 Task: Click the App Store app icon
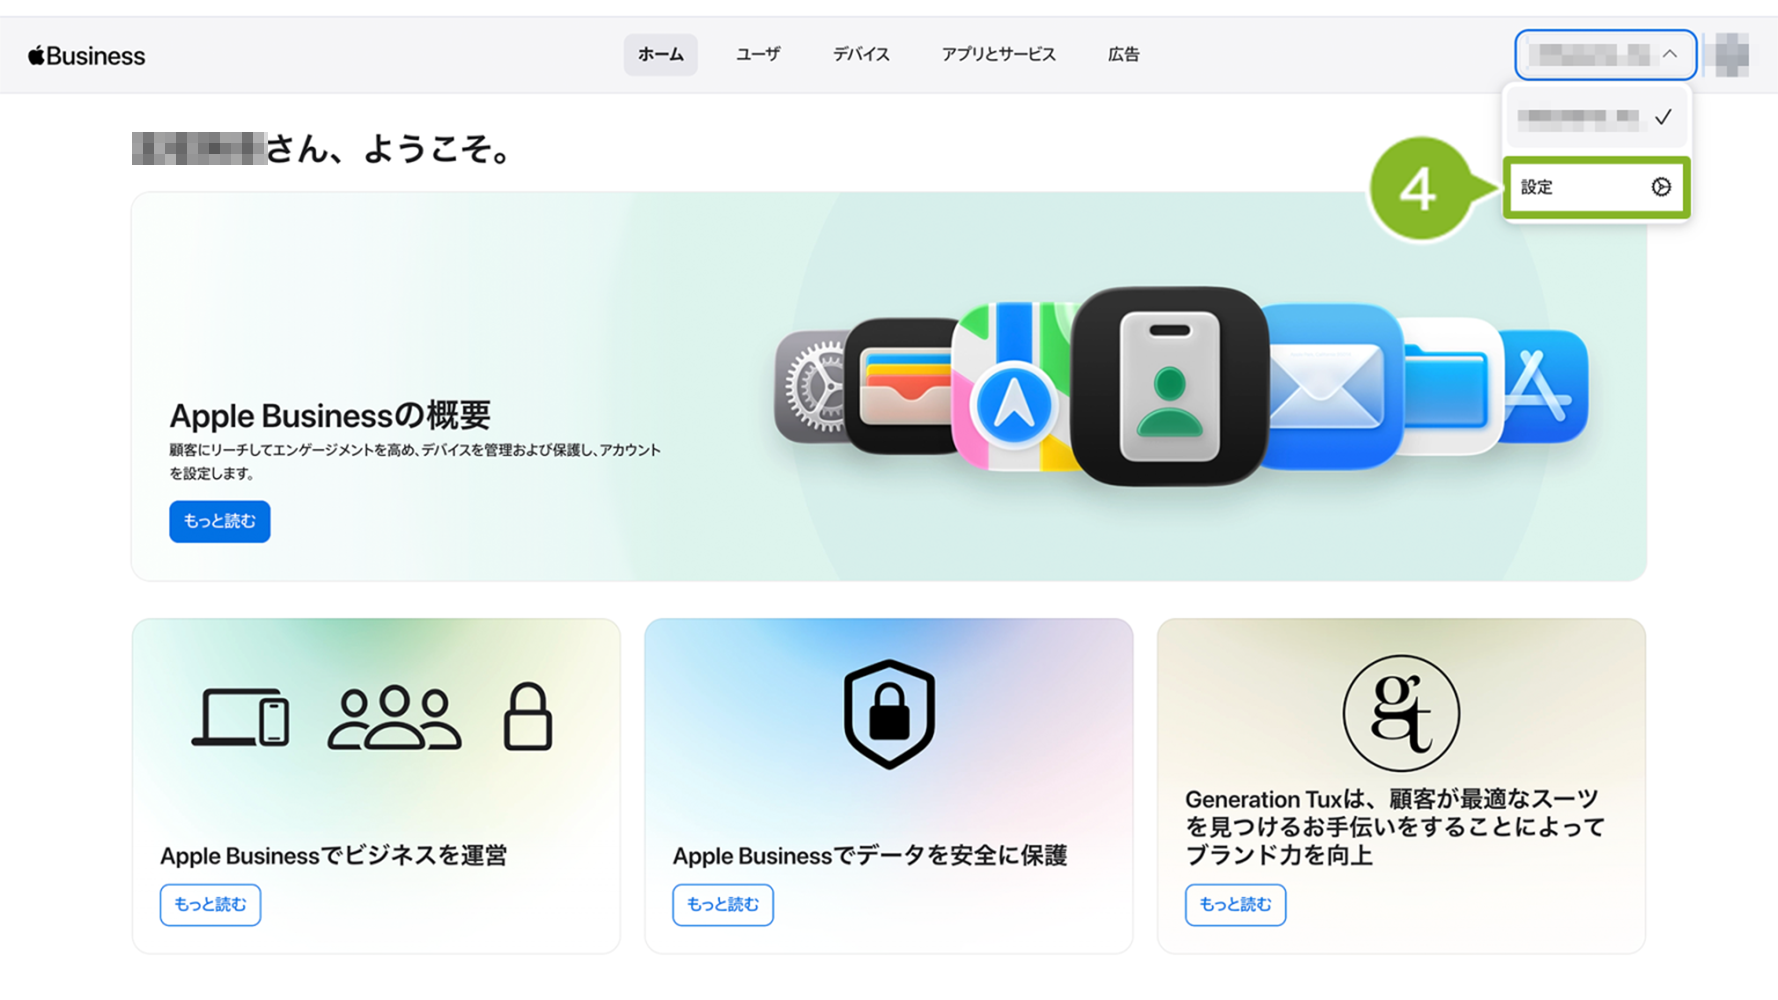click(1544, 387)
